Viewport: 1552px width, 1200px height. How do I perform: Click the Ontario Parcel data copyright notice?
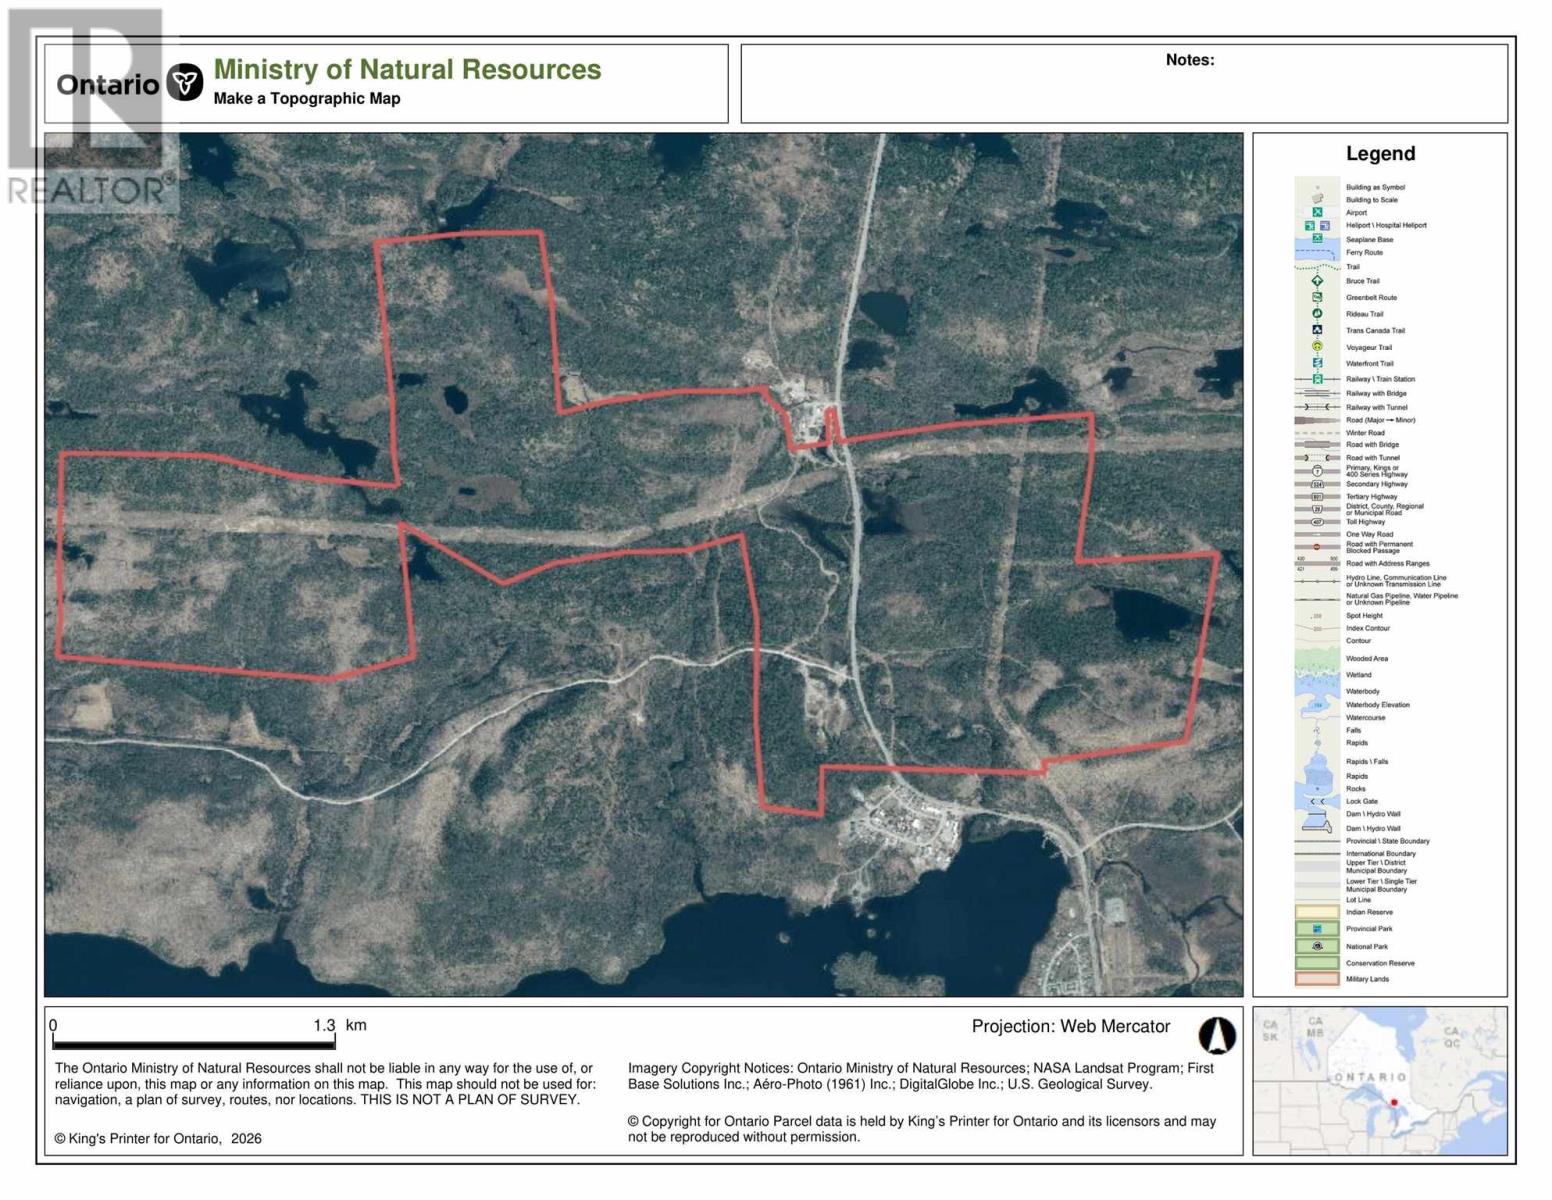coord(922,1129)
